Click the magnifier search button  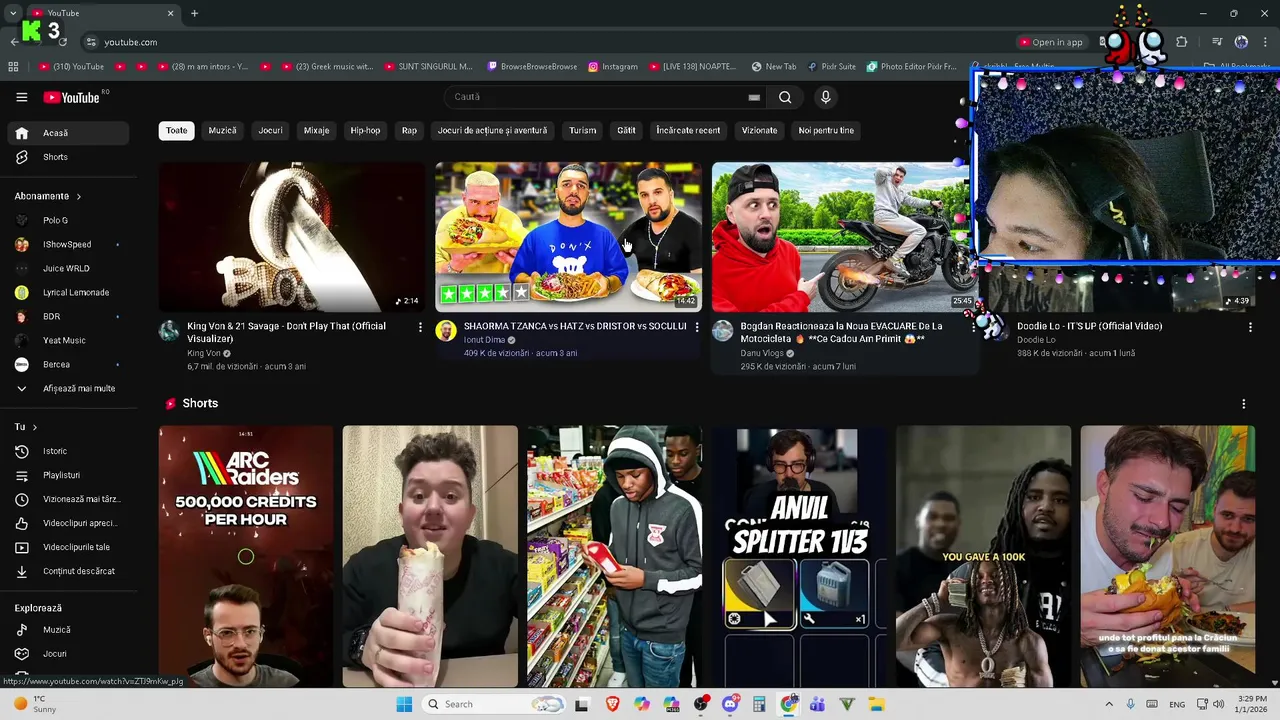tap(785, 97)
